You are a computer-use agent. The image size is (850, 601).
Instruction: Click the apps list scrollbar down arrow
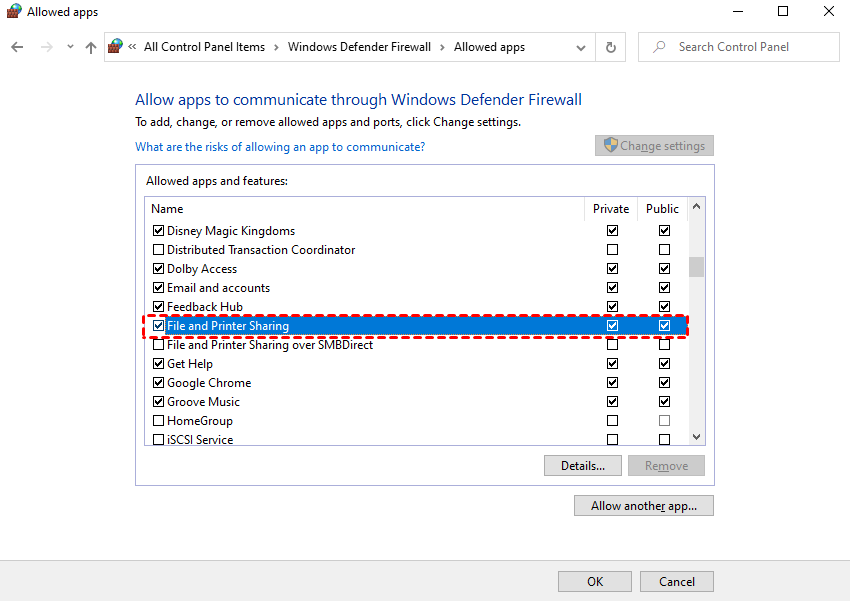click(x=697, y=437)
